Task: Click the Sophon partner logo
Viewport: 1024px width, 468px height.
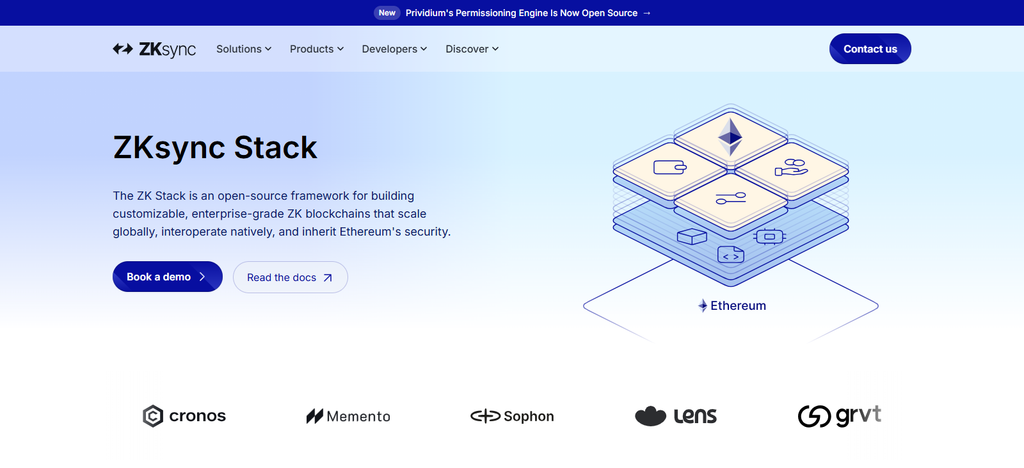Action: click(512, 416)
